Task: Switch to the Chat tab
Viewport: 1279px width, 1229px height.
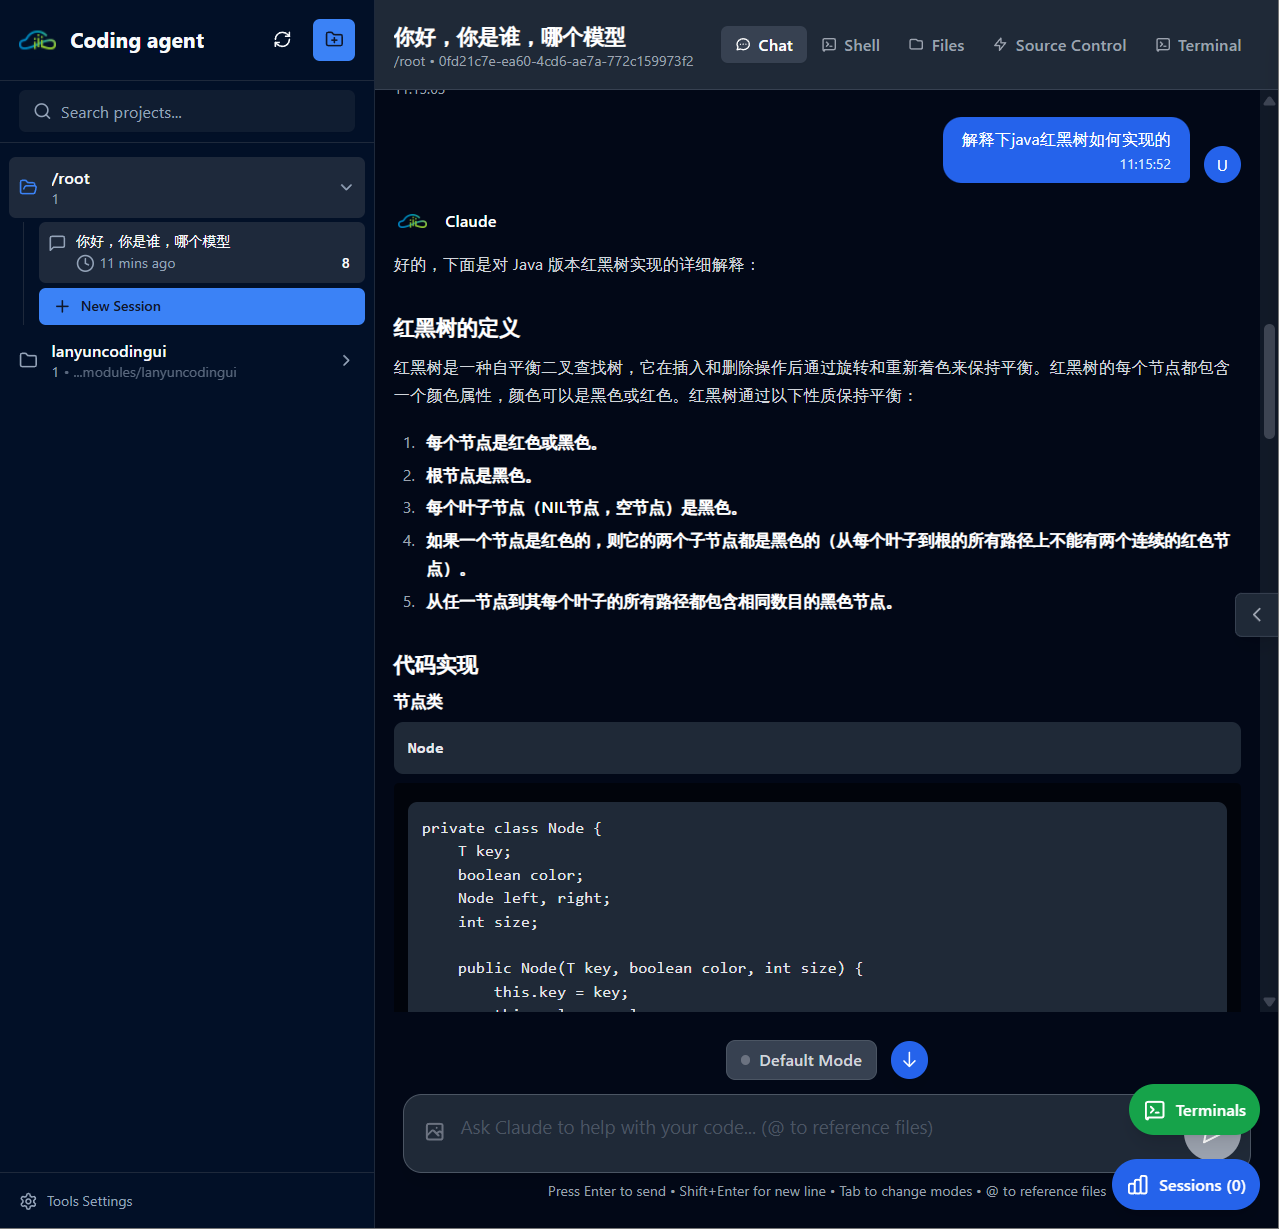Action: (x=764, y=45)
